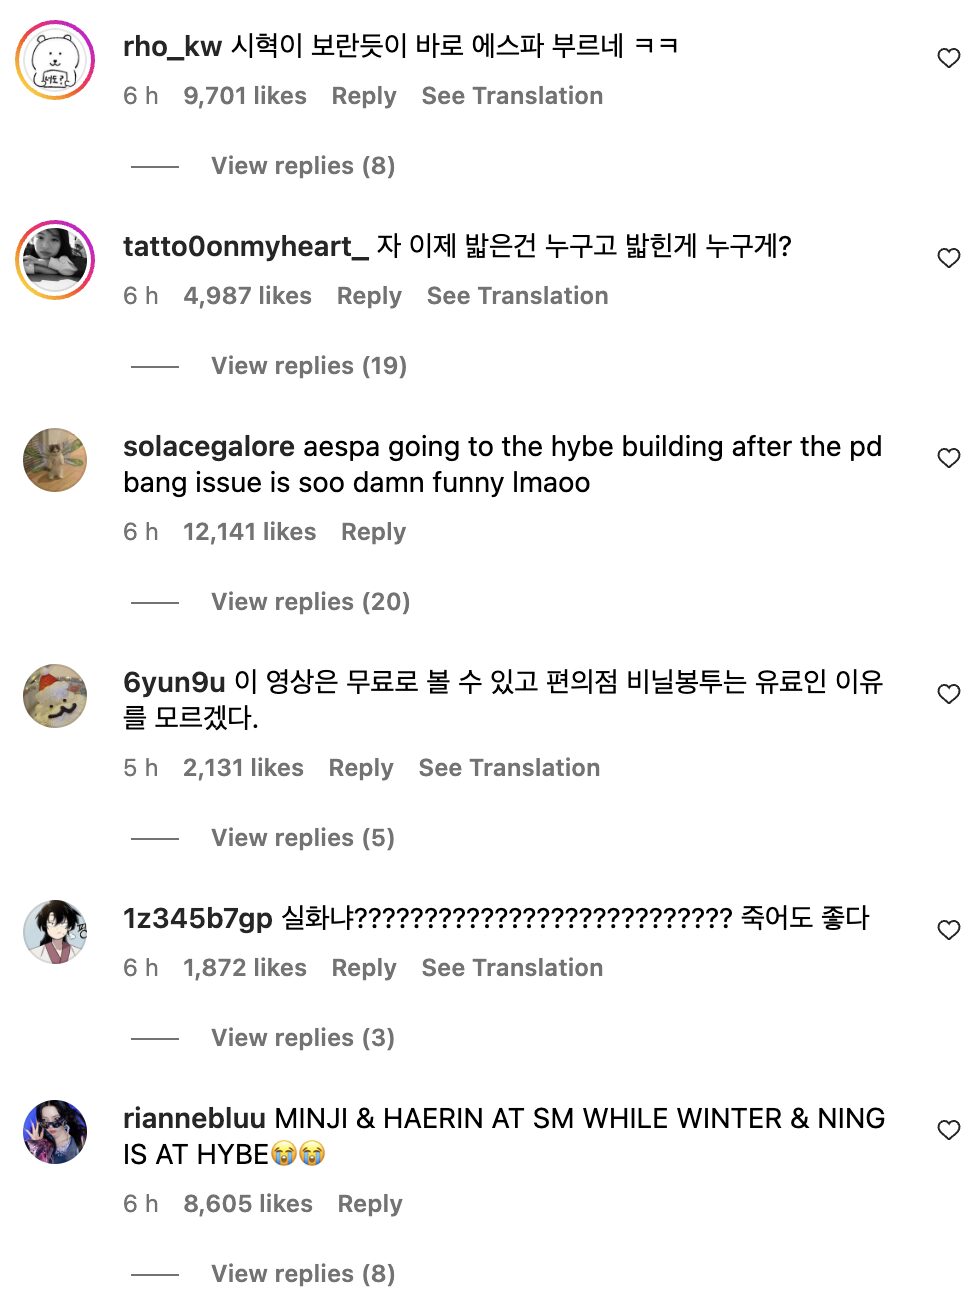Open tatto0onmyheart_'s profile avatar
This screenshot has height=1314, width=968.
[55, 260]
